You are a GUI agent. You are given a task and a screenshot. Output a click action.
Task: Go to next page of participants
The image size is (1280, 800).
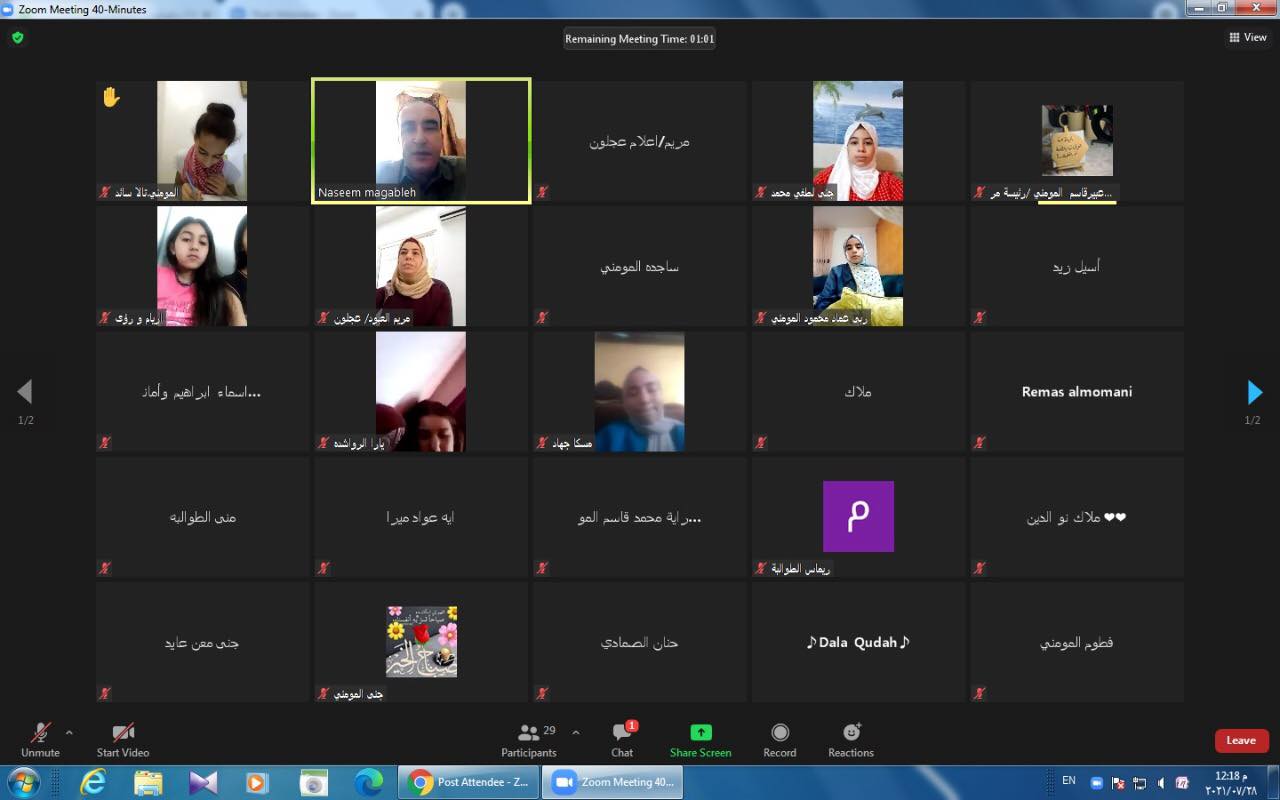click(1254, 392)
